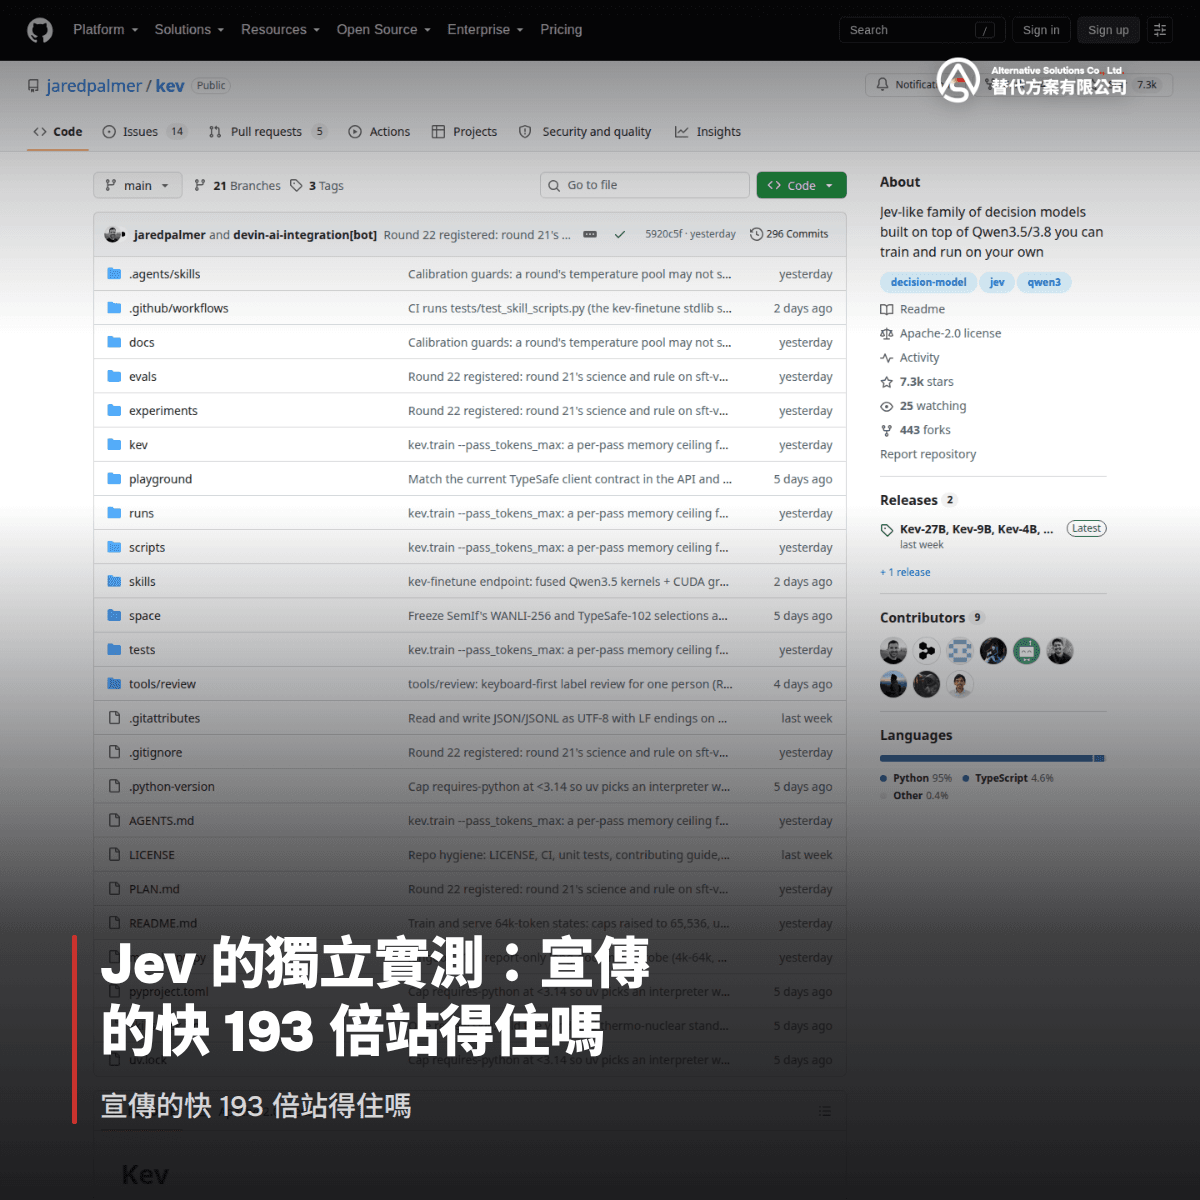Open Security and quality tab
This screenshot has width=1200, height=1200.
coord(585,132)
